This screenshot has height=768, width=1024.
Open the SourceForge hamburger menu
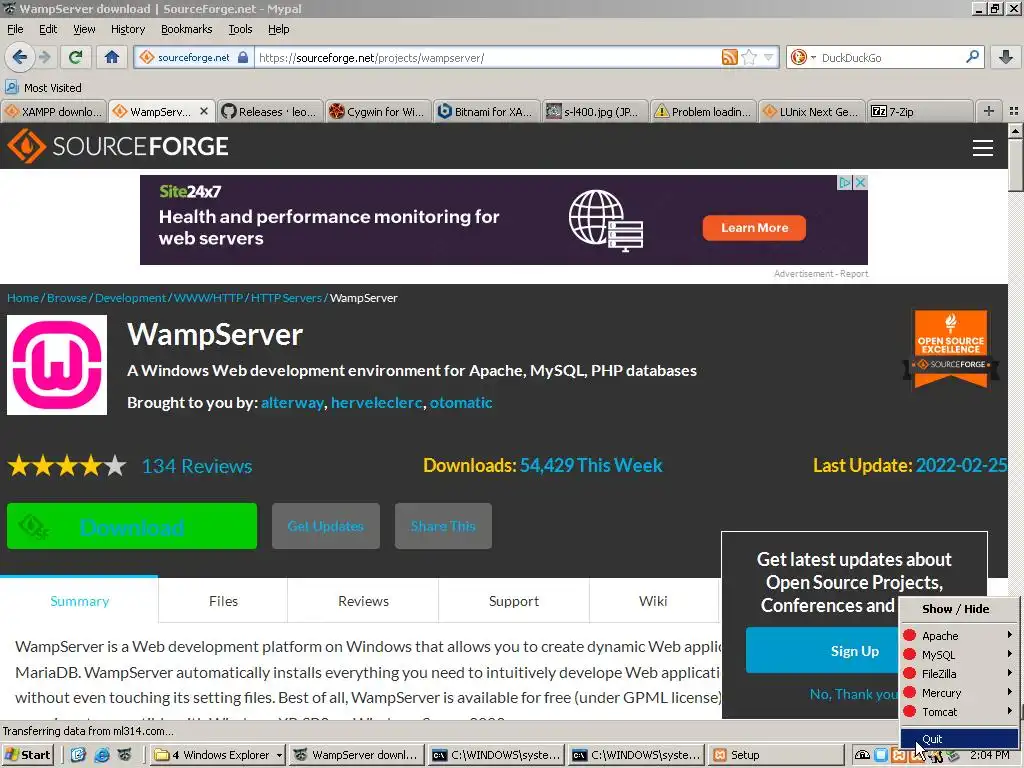(x=982, y=148)
